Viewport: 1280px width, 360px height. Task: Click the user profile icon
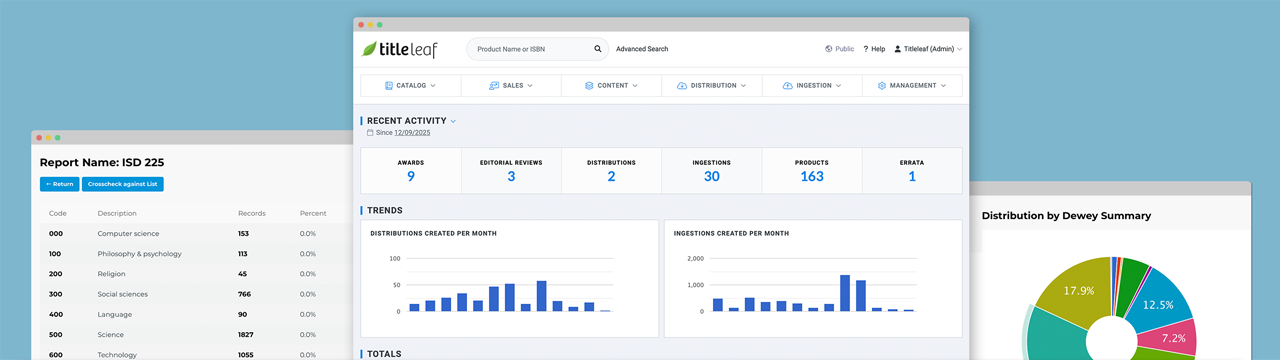(x=898, y=49)
